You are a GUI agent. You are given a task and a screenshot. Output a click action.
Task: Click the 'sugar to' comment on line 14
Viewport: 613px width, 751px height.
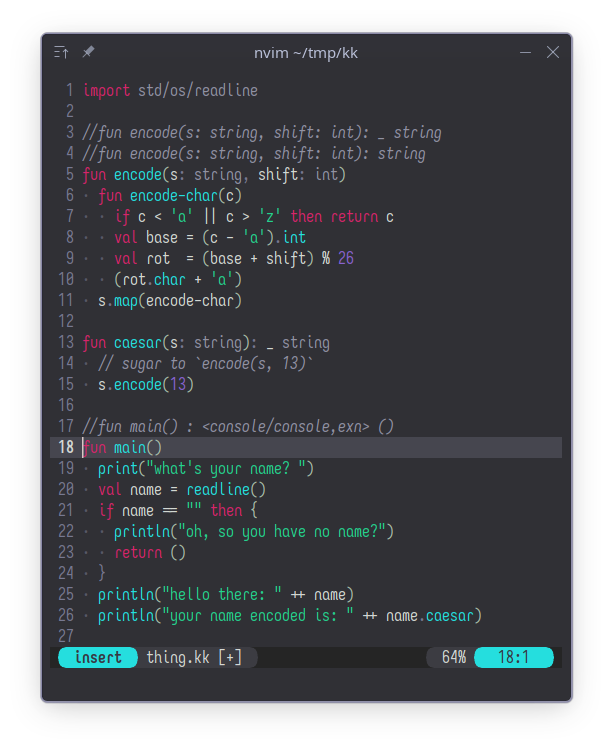coord(205,364)
